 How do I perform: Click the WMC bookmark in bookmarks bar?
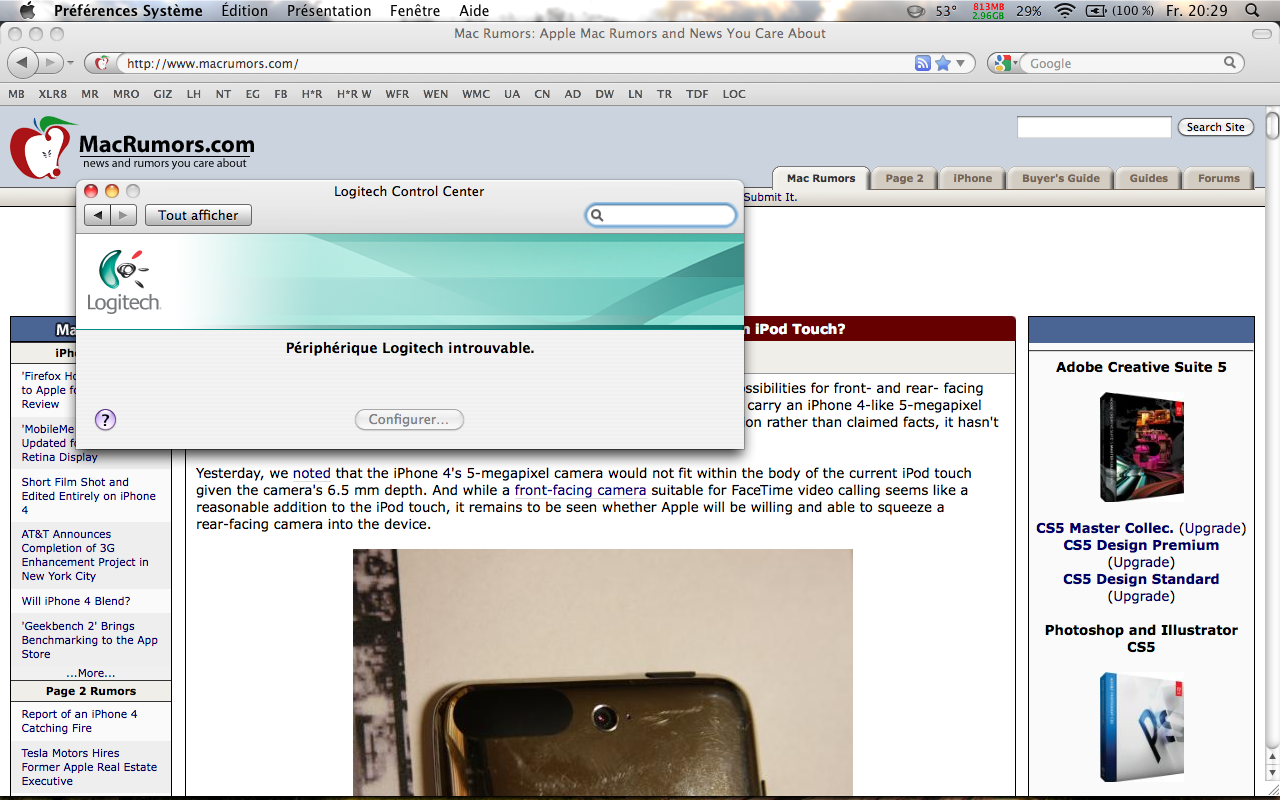pos(476,94)
